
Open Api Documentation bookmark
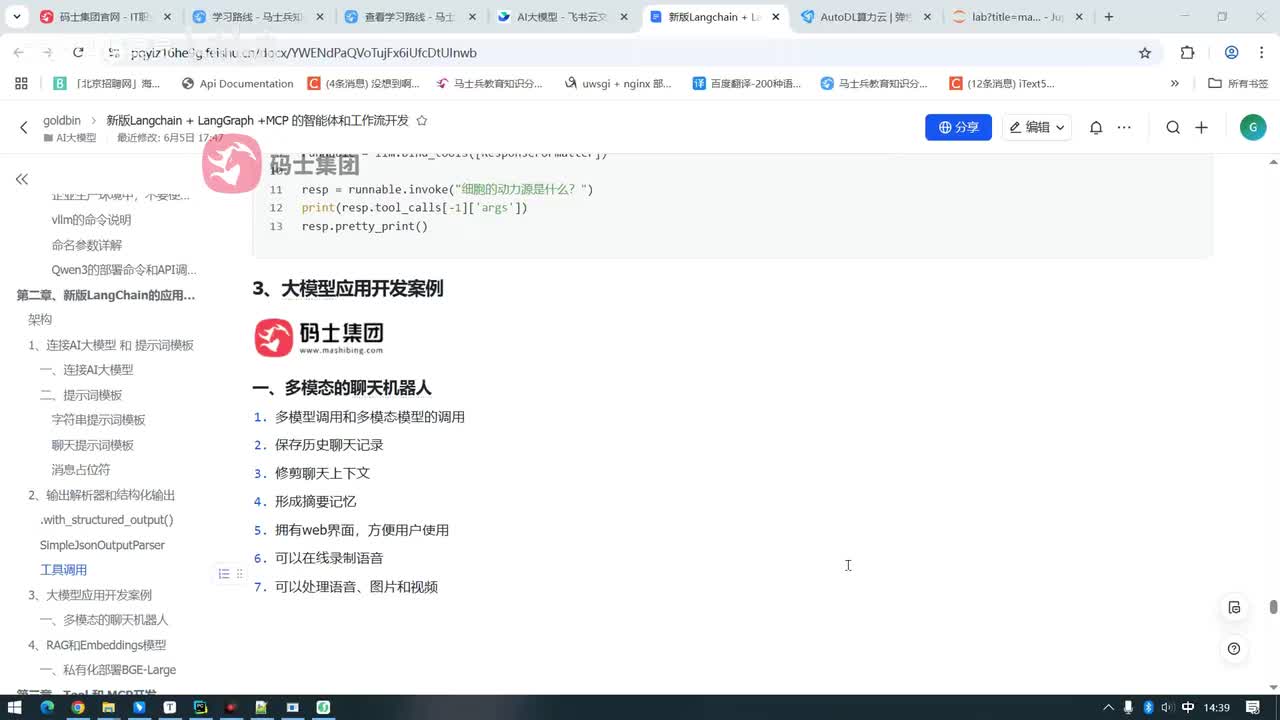238,84
